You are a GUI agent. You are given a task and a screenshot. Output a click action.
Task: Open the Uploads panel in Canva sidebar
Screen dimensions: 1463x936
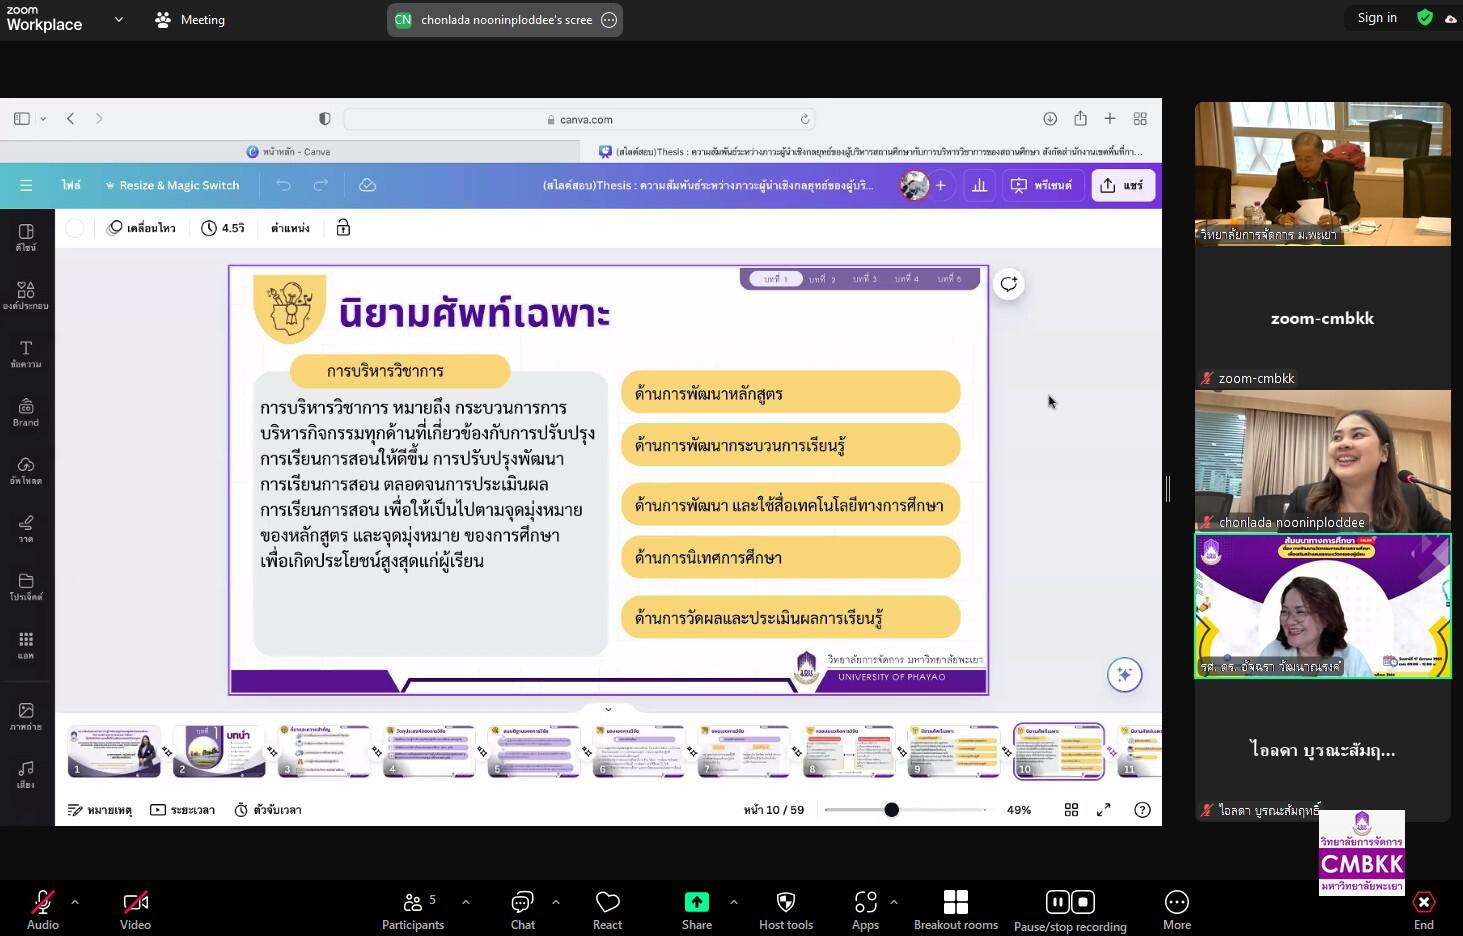(x=26, y=470)
